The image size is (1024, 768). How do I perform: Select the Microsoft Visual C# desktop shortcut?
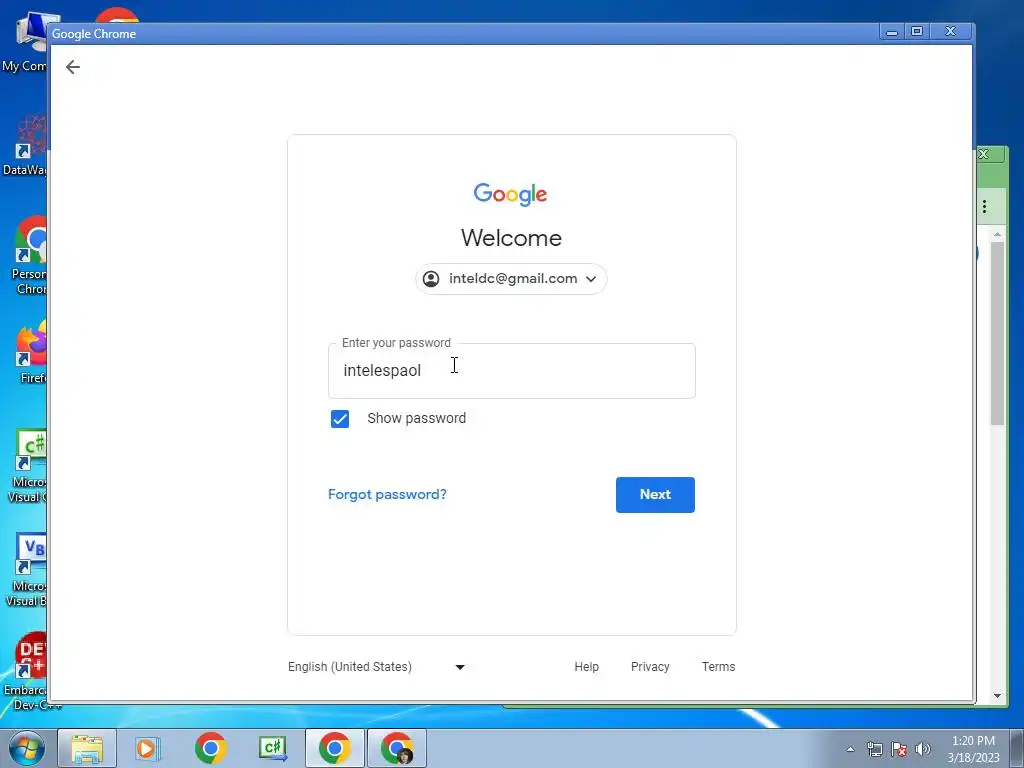click(27, 466)
